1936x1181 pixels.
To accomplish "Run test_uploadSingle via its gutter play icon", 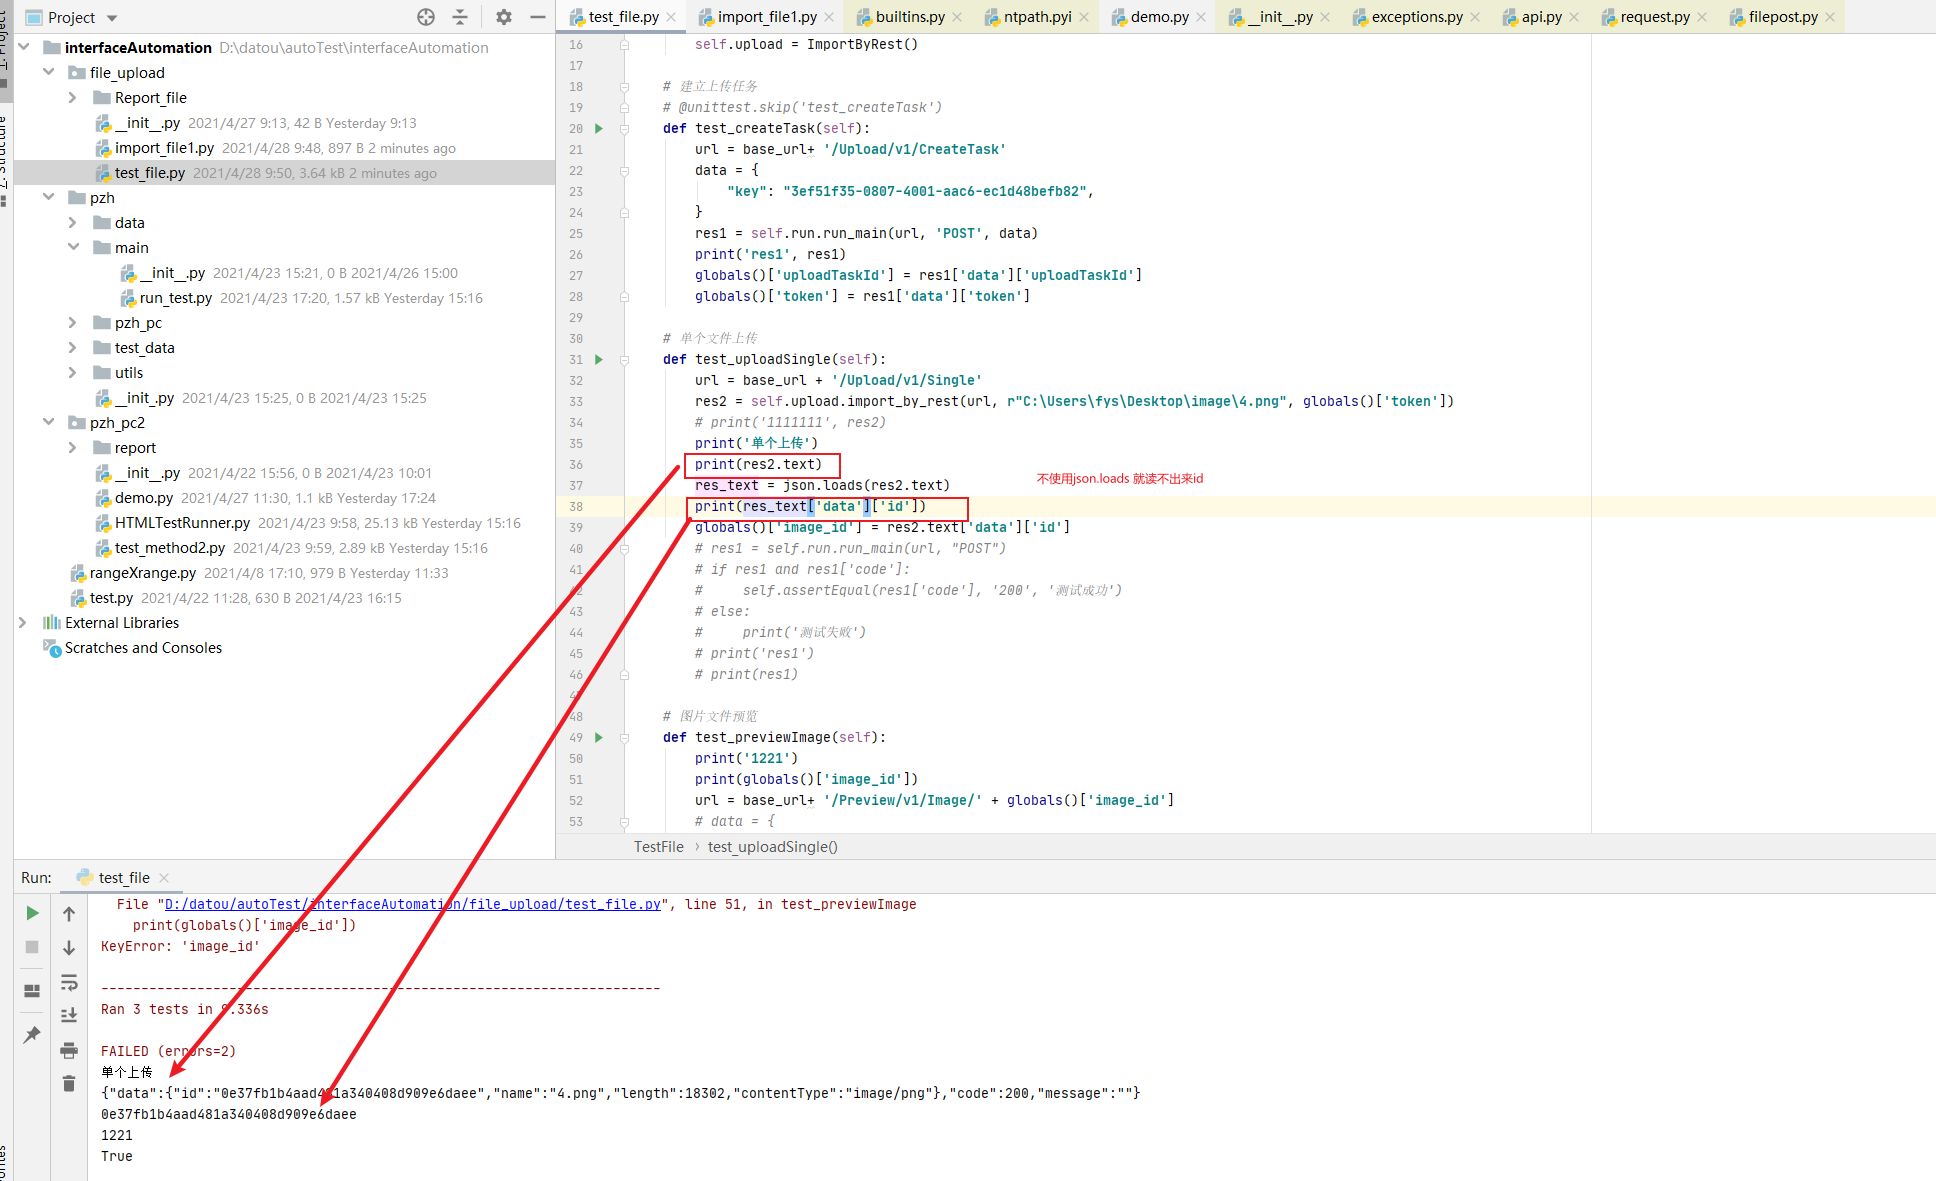I will point(598,359).
